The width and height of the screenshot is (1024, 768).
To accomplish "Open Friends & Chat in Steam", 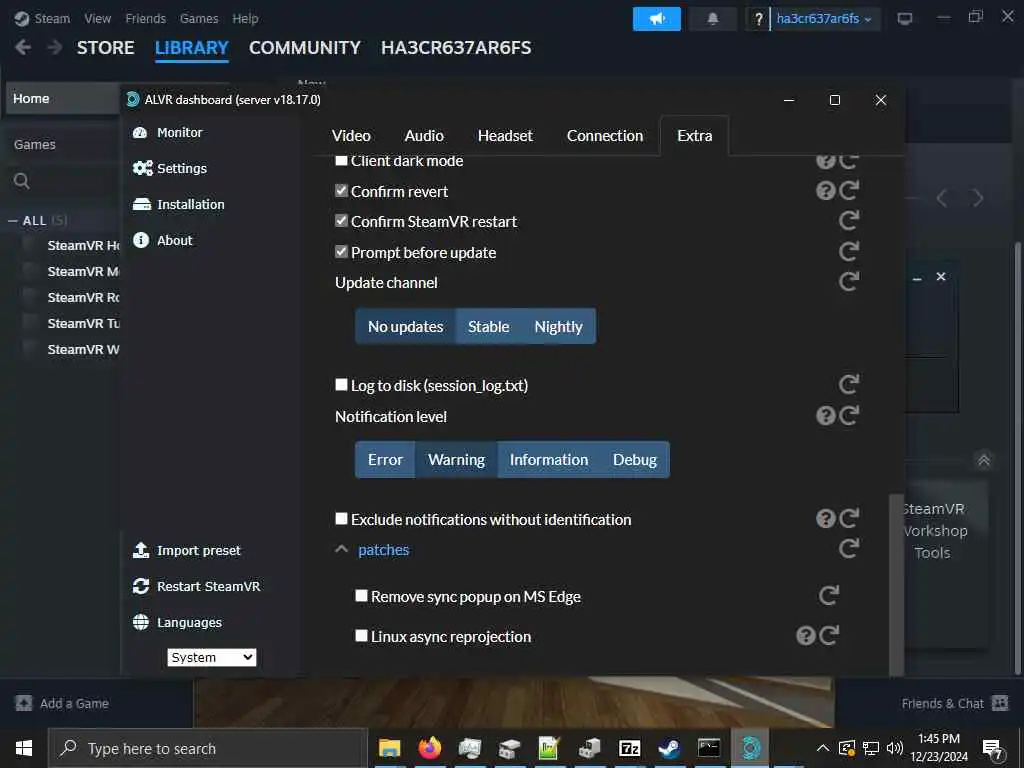I will tap(955, 703).
